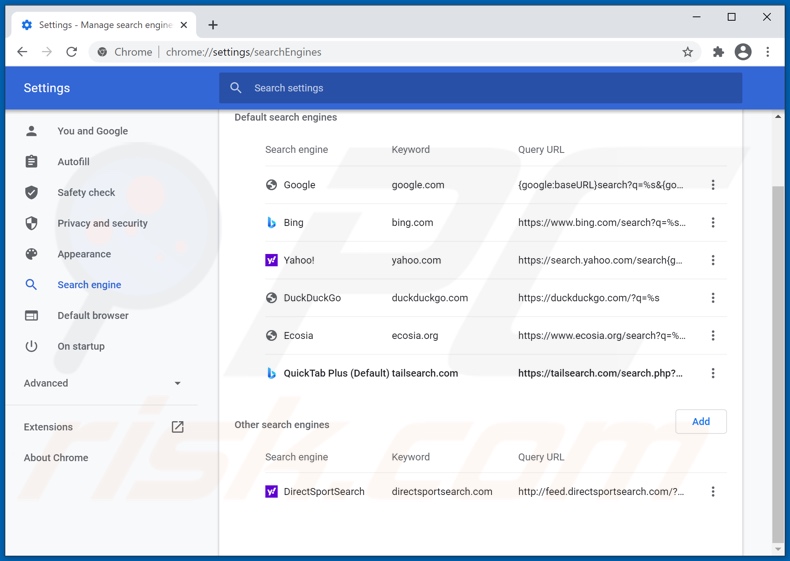
Task: Click the Autofill clipboard icon
Action: click(x=31, y=162)
